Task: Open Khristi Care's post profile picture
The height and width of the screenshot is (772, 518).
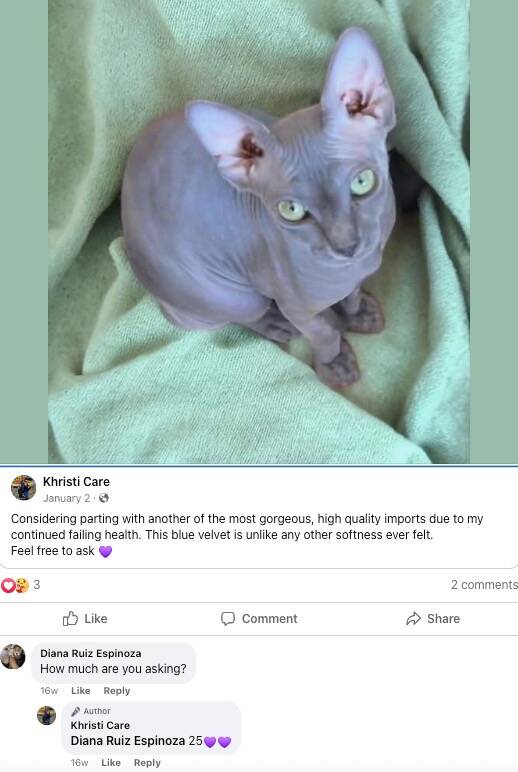Action: (23, 487)
